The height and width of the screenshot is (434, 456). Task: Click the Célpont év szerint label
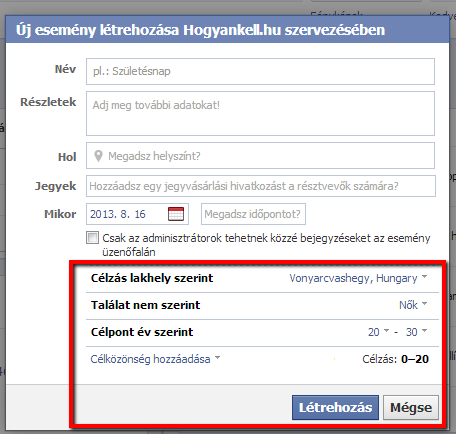142,332
